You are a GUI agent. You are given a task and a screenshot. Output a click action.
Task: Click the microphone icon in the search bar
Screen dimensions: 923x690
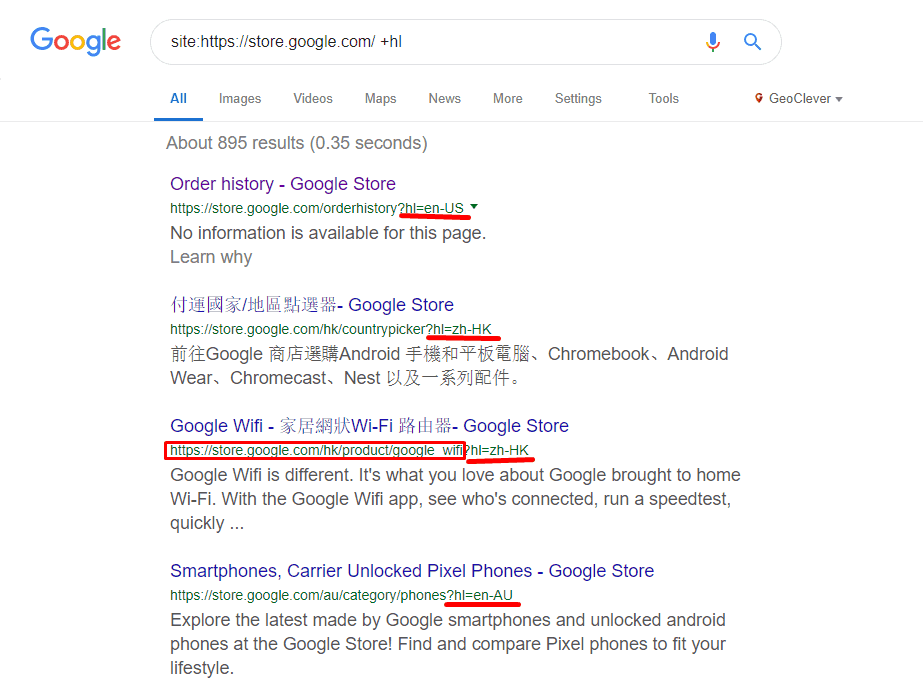click(712, 41)
